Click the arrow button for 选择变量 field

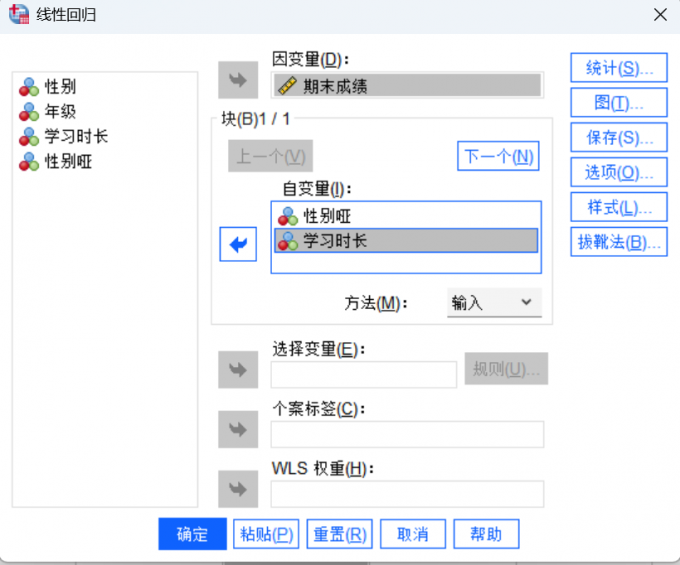[x=238, y=369]
